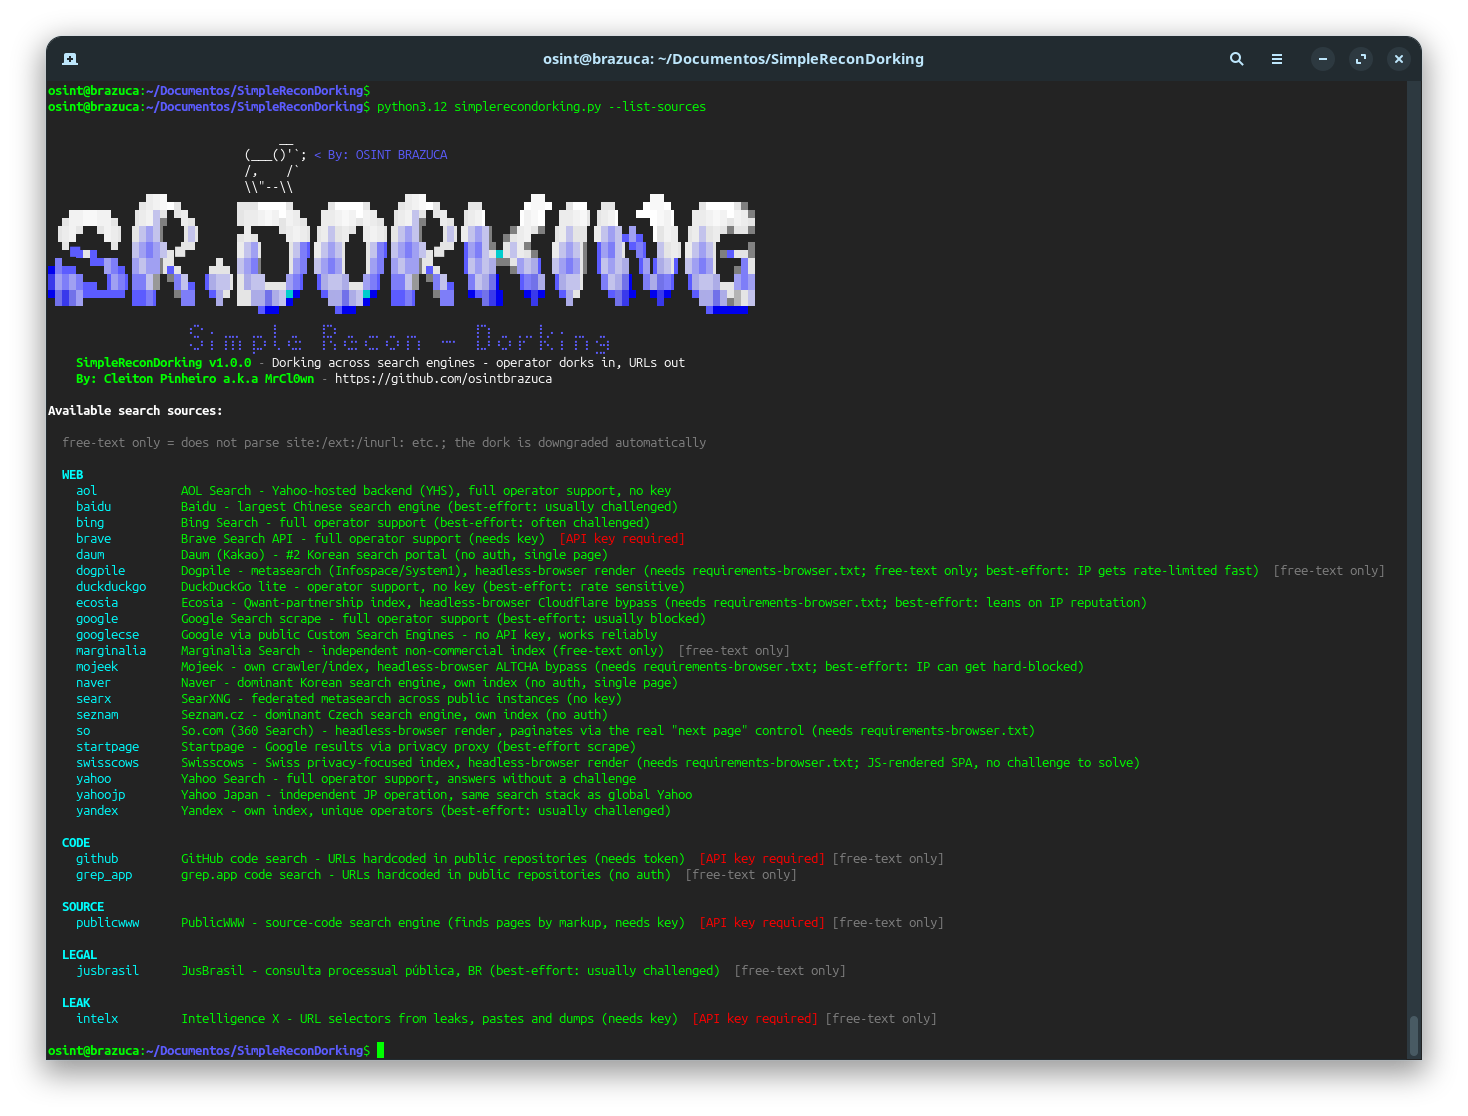Click '[API key required]' on the publicwww row
This screenshot has width=1468, height=1116.
click(x=762, y=923)
